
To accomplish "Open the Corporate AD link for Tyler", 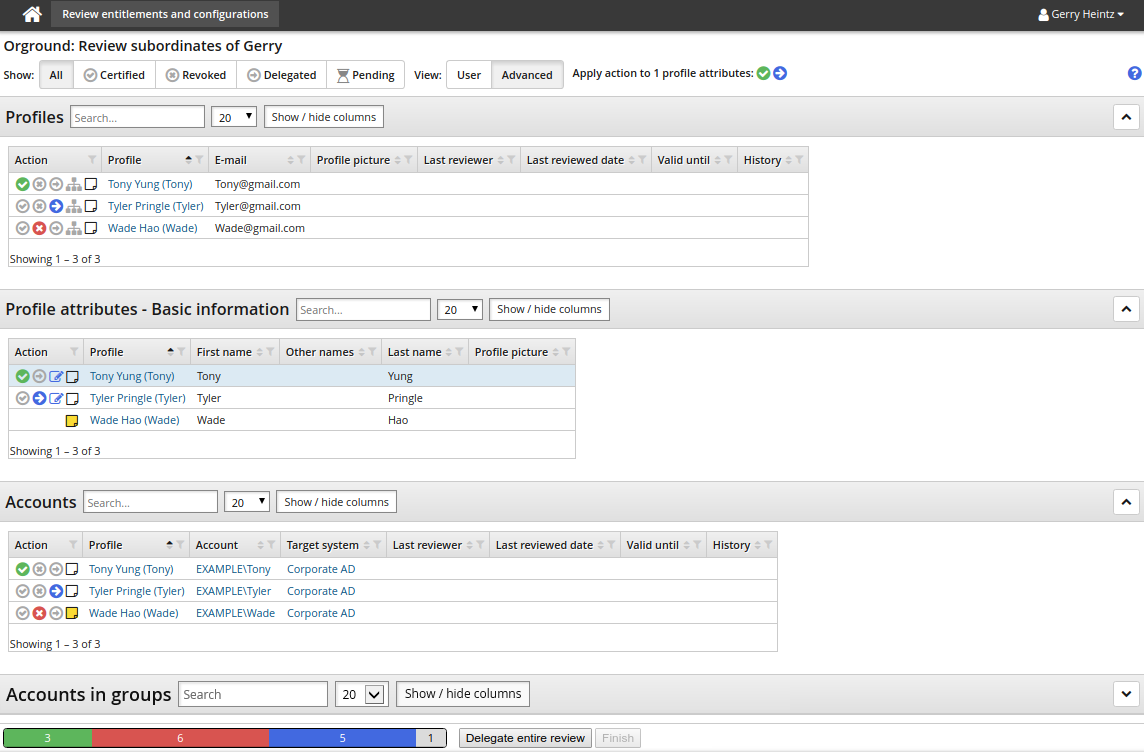I will coord(320,591).
